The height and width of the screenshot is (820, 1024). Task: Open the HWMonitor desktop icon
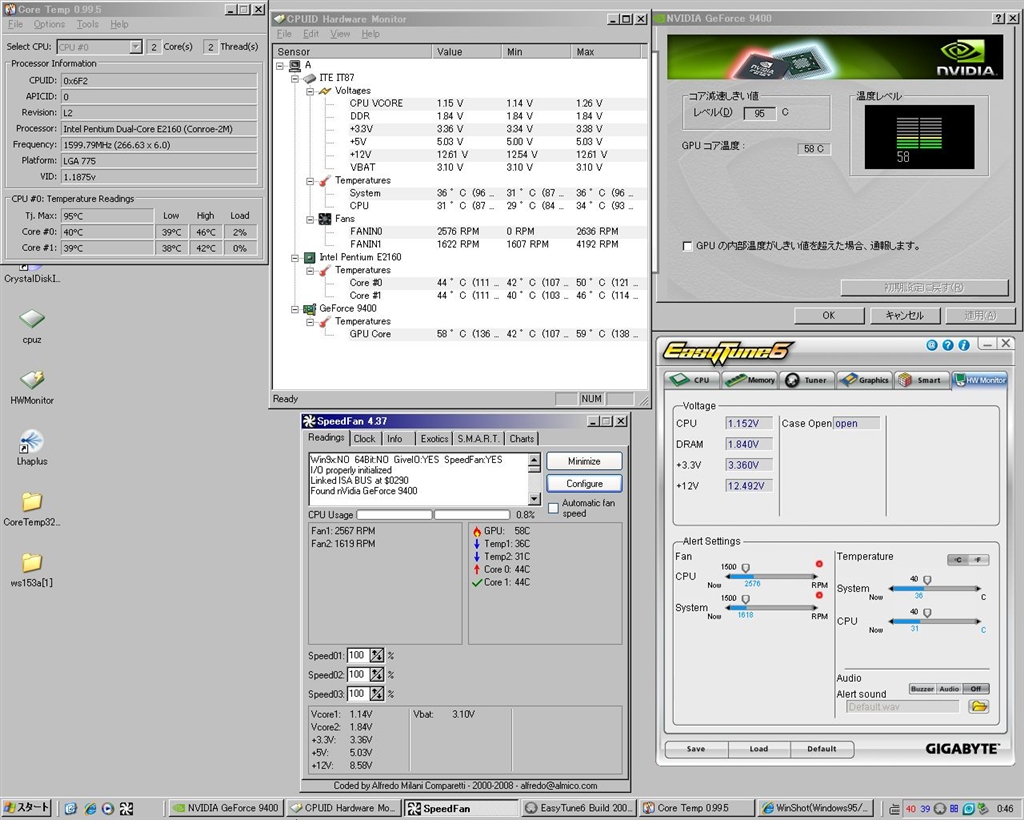tap(32, 381)
